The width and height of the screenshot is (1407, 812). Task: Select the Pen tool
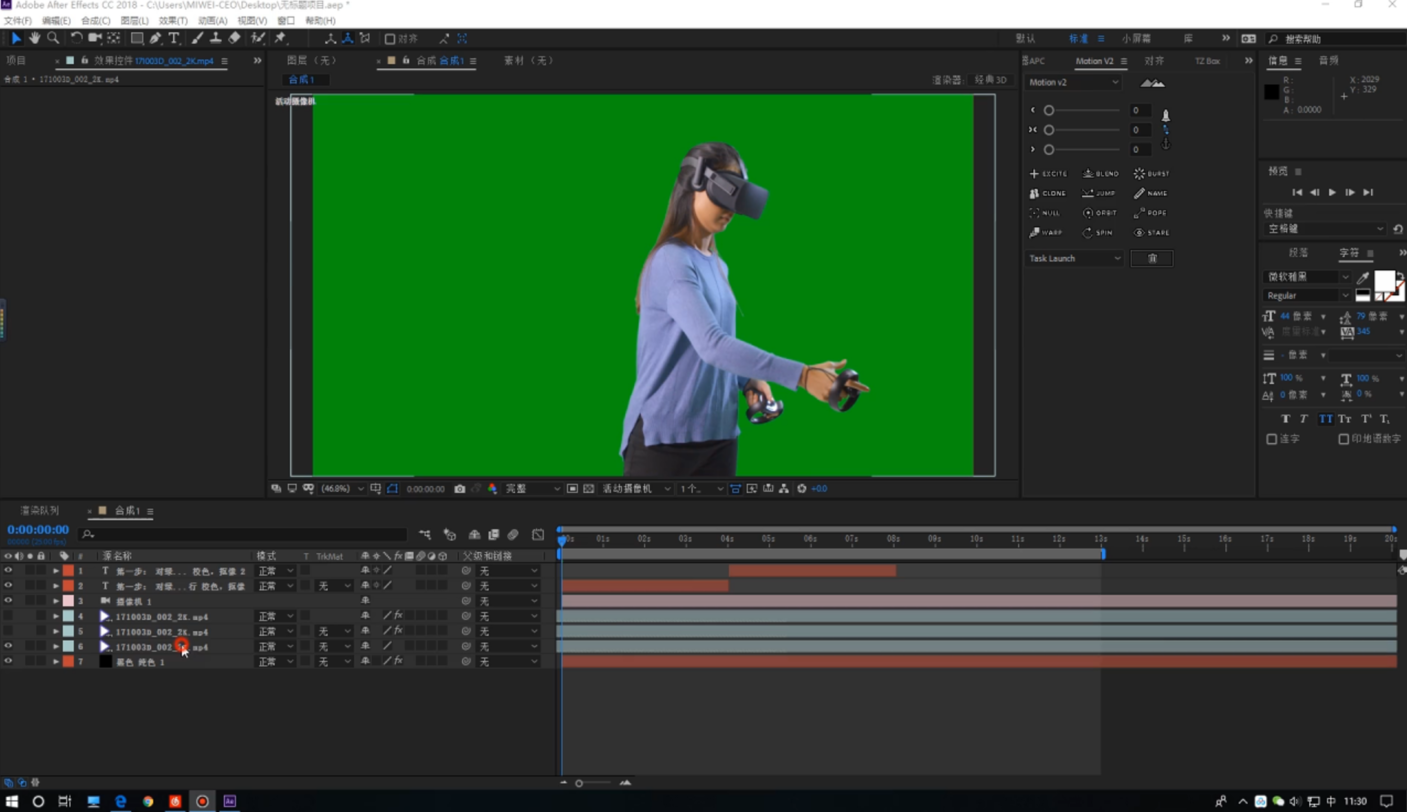point(156,38)
